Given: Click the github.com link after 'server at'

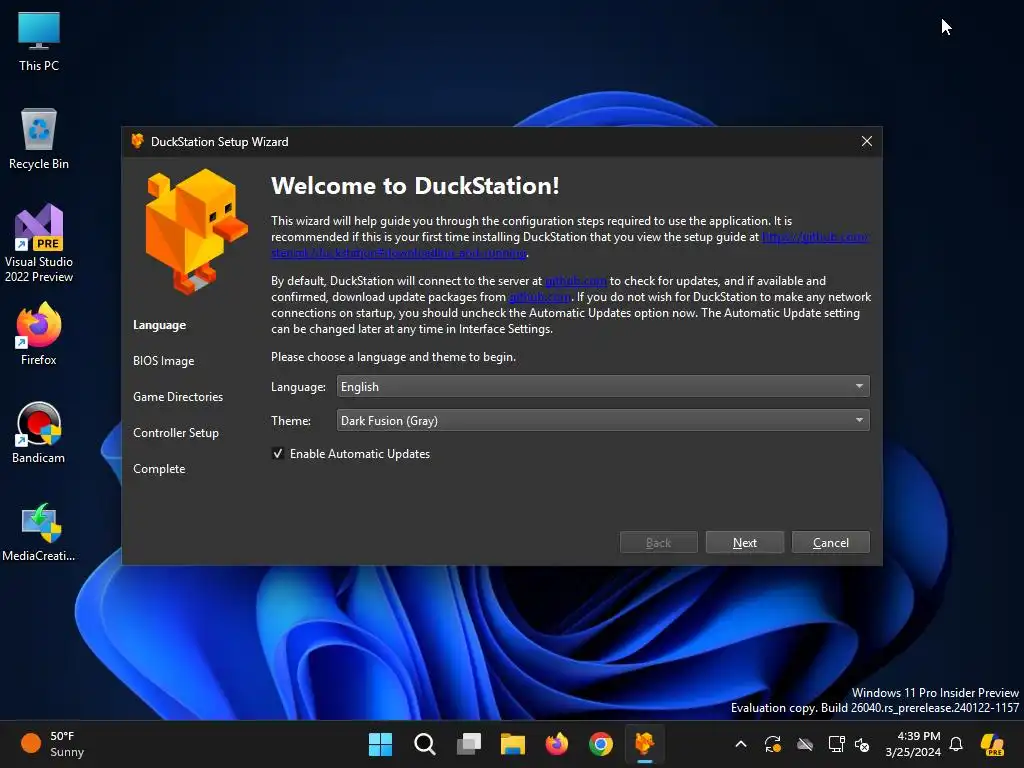Looking at the screenshot, I should click(x=575, y=281).
